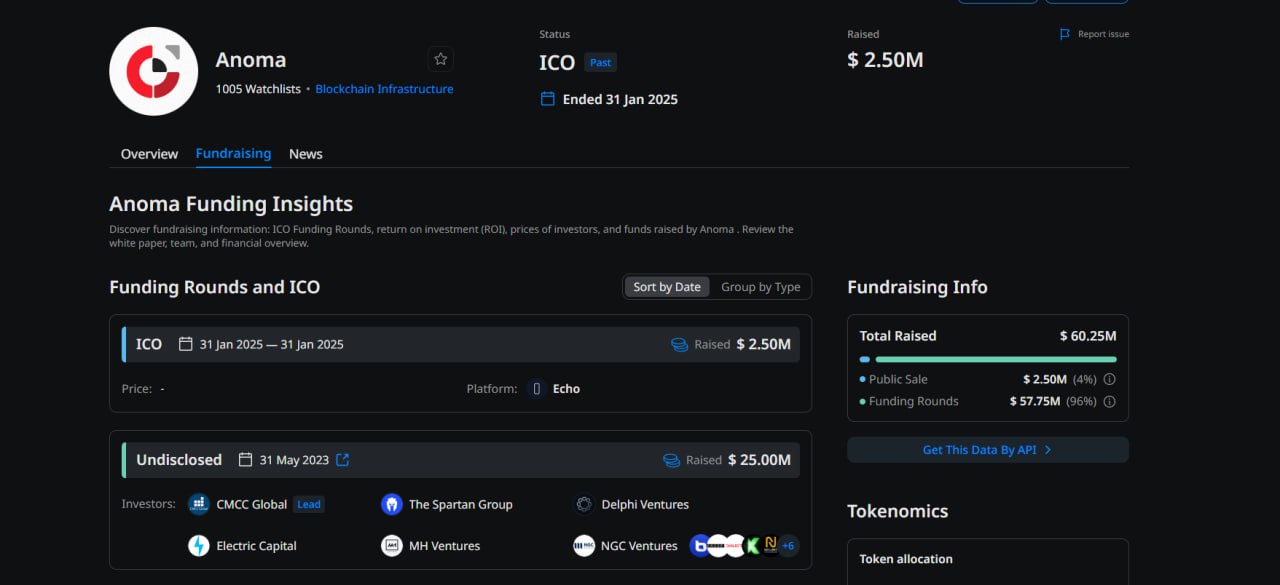Click the "Tokenomics" section heading
1280x585 pixels.
(x=898, y=511)
